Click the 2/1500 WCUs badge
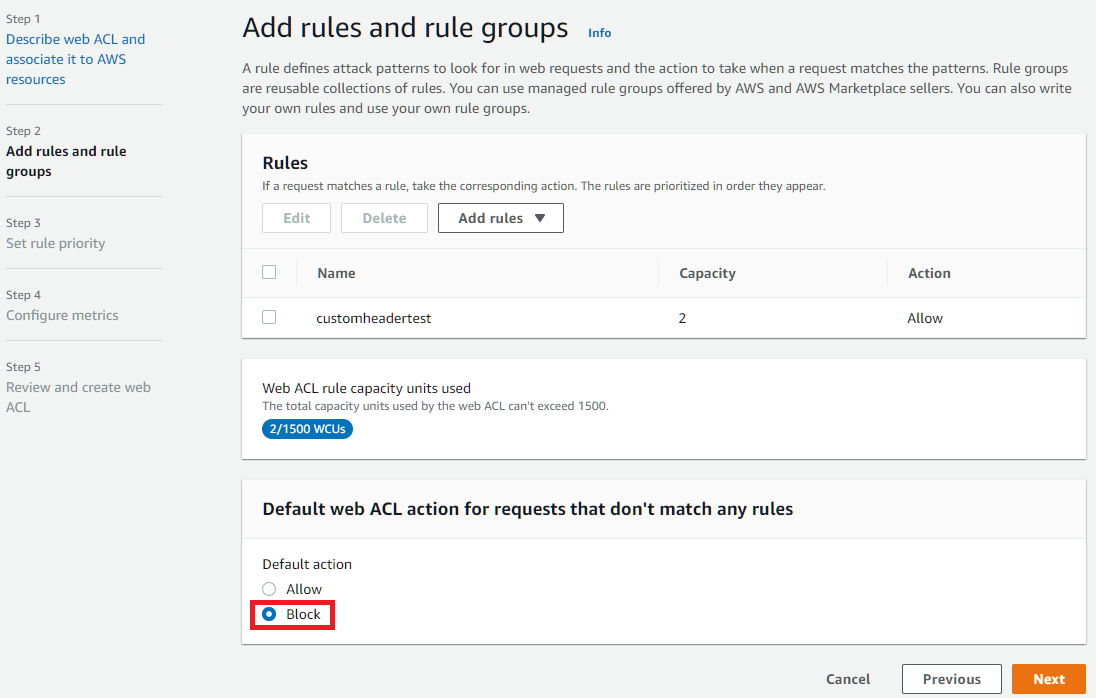This screenshot has height=698, width=1096. (x=307, y=429)
